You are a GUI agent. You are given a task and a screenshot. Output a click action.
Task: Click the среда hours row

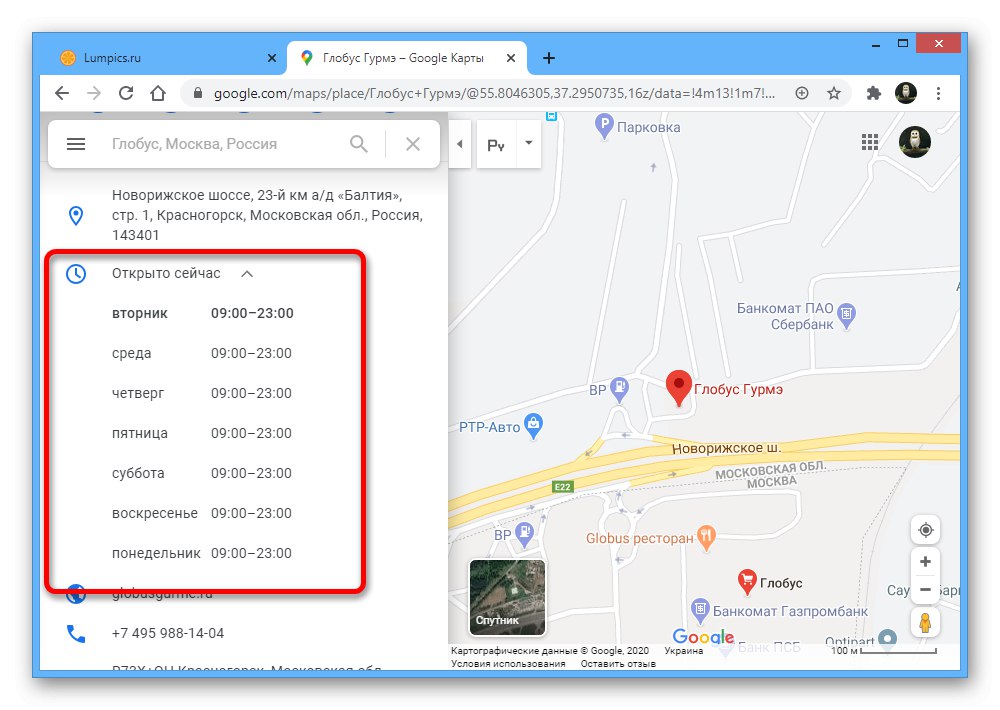tap(202, 353)
